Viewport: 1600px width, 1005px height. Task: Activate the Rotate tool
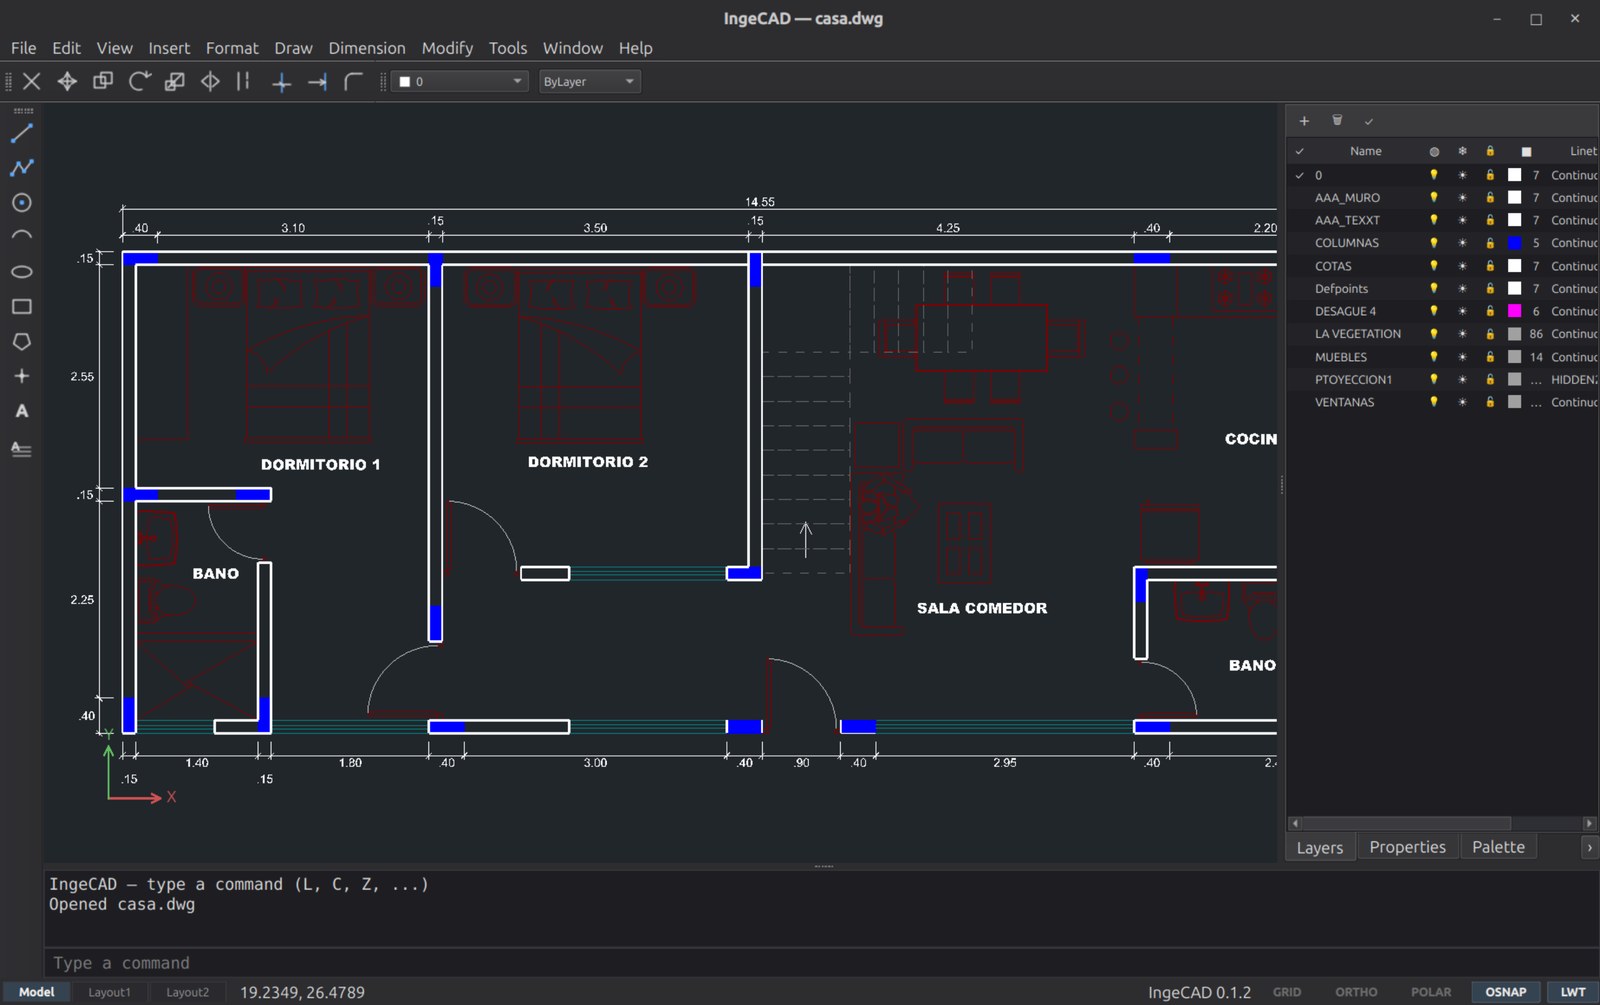139,81
